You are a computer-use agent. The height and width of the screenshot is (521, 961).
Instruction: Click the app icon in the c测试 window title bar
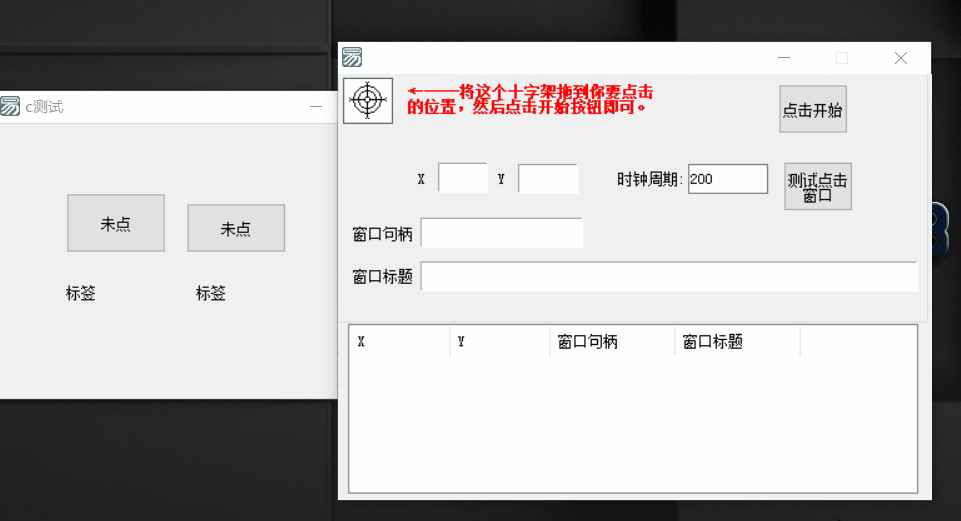(10, 106)
